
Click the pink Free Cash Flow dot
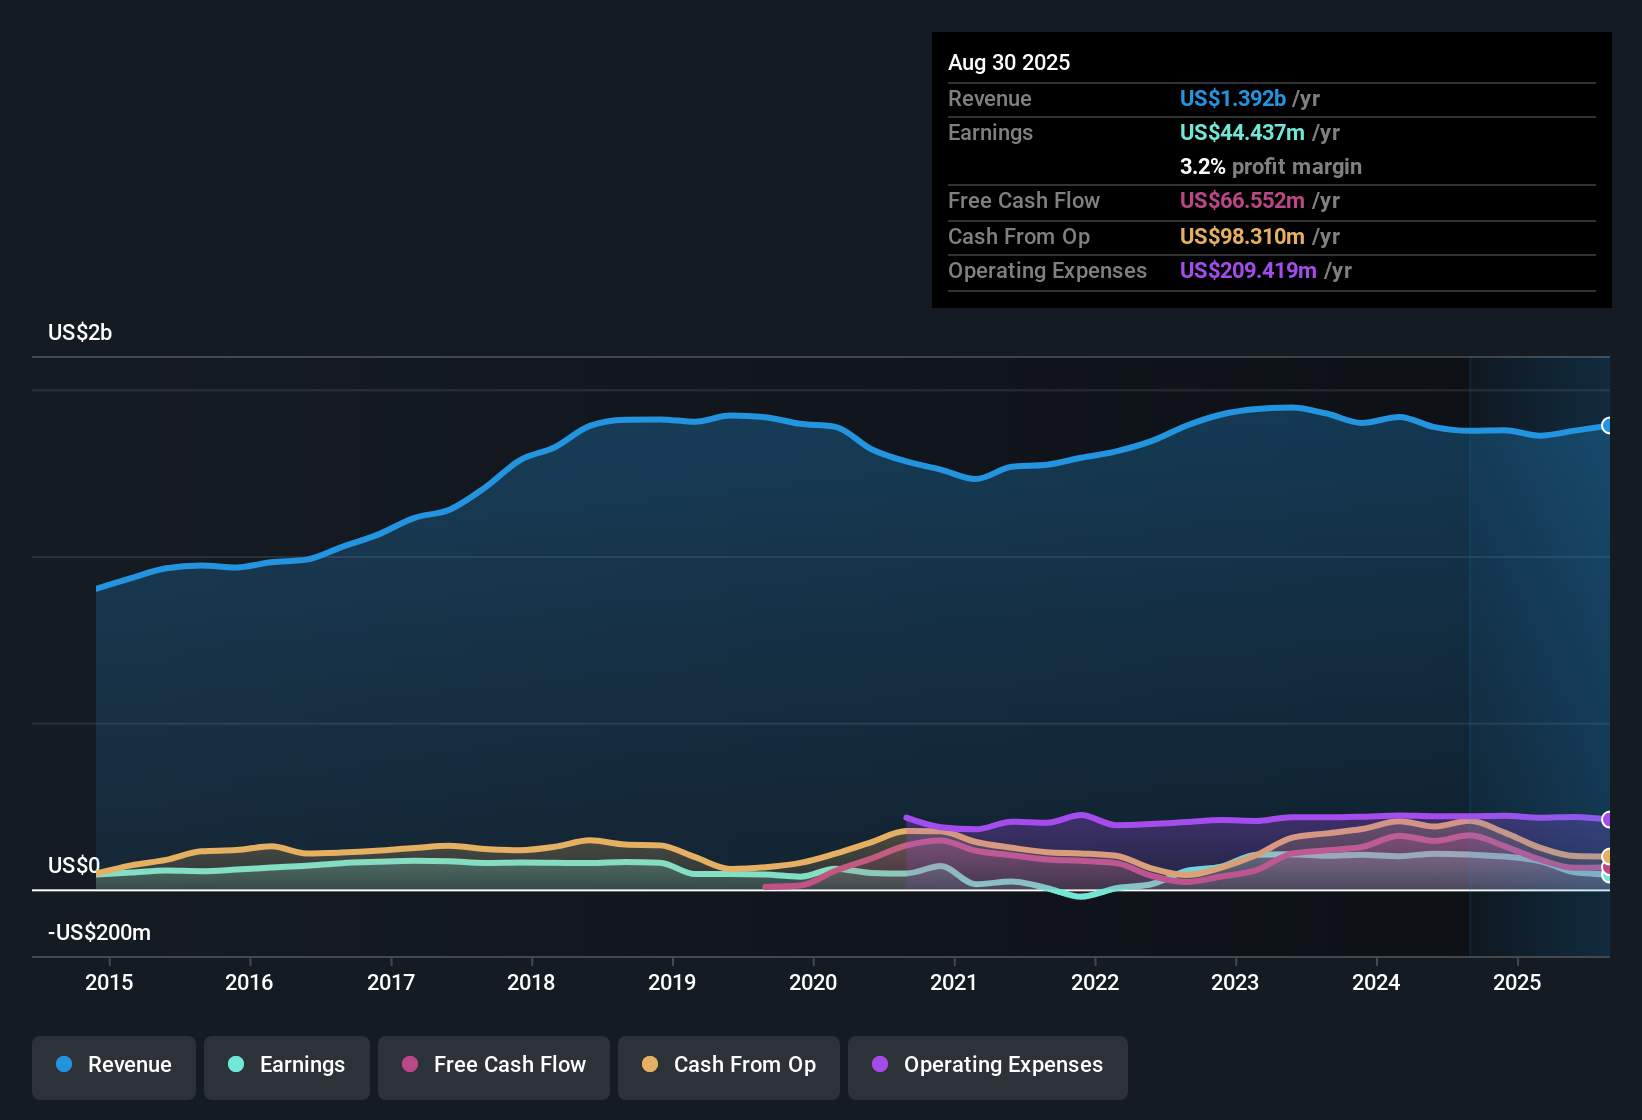point(410,1065)
